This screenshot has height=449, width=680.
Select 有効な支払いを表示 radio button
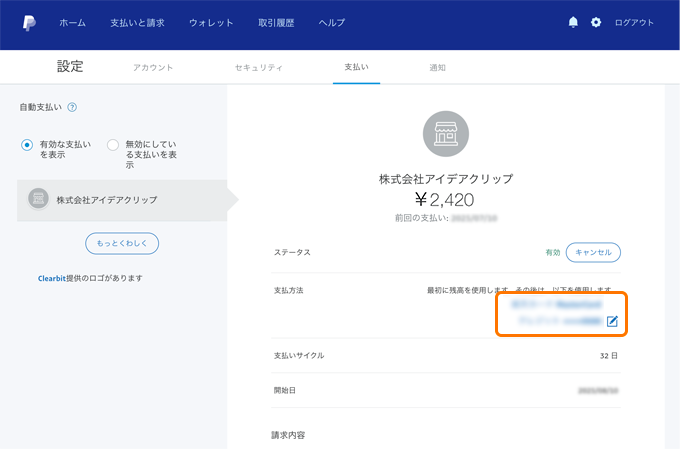point(28,145)
